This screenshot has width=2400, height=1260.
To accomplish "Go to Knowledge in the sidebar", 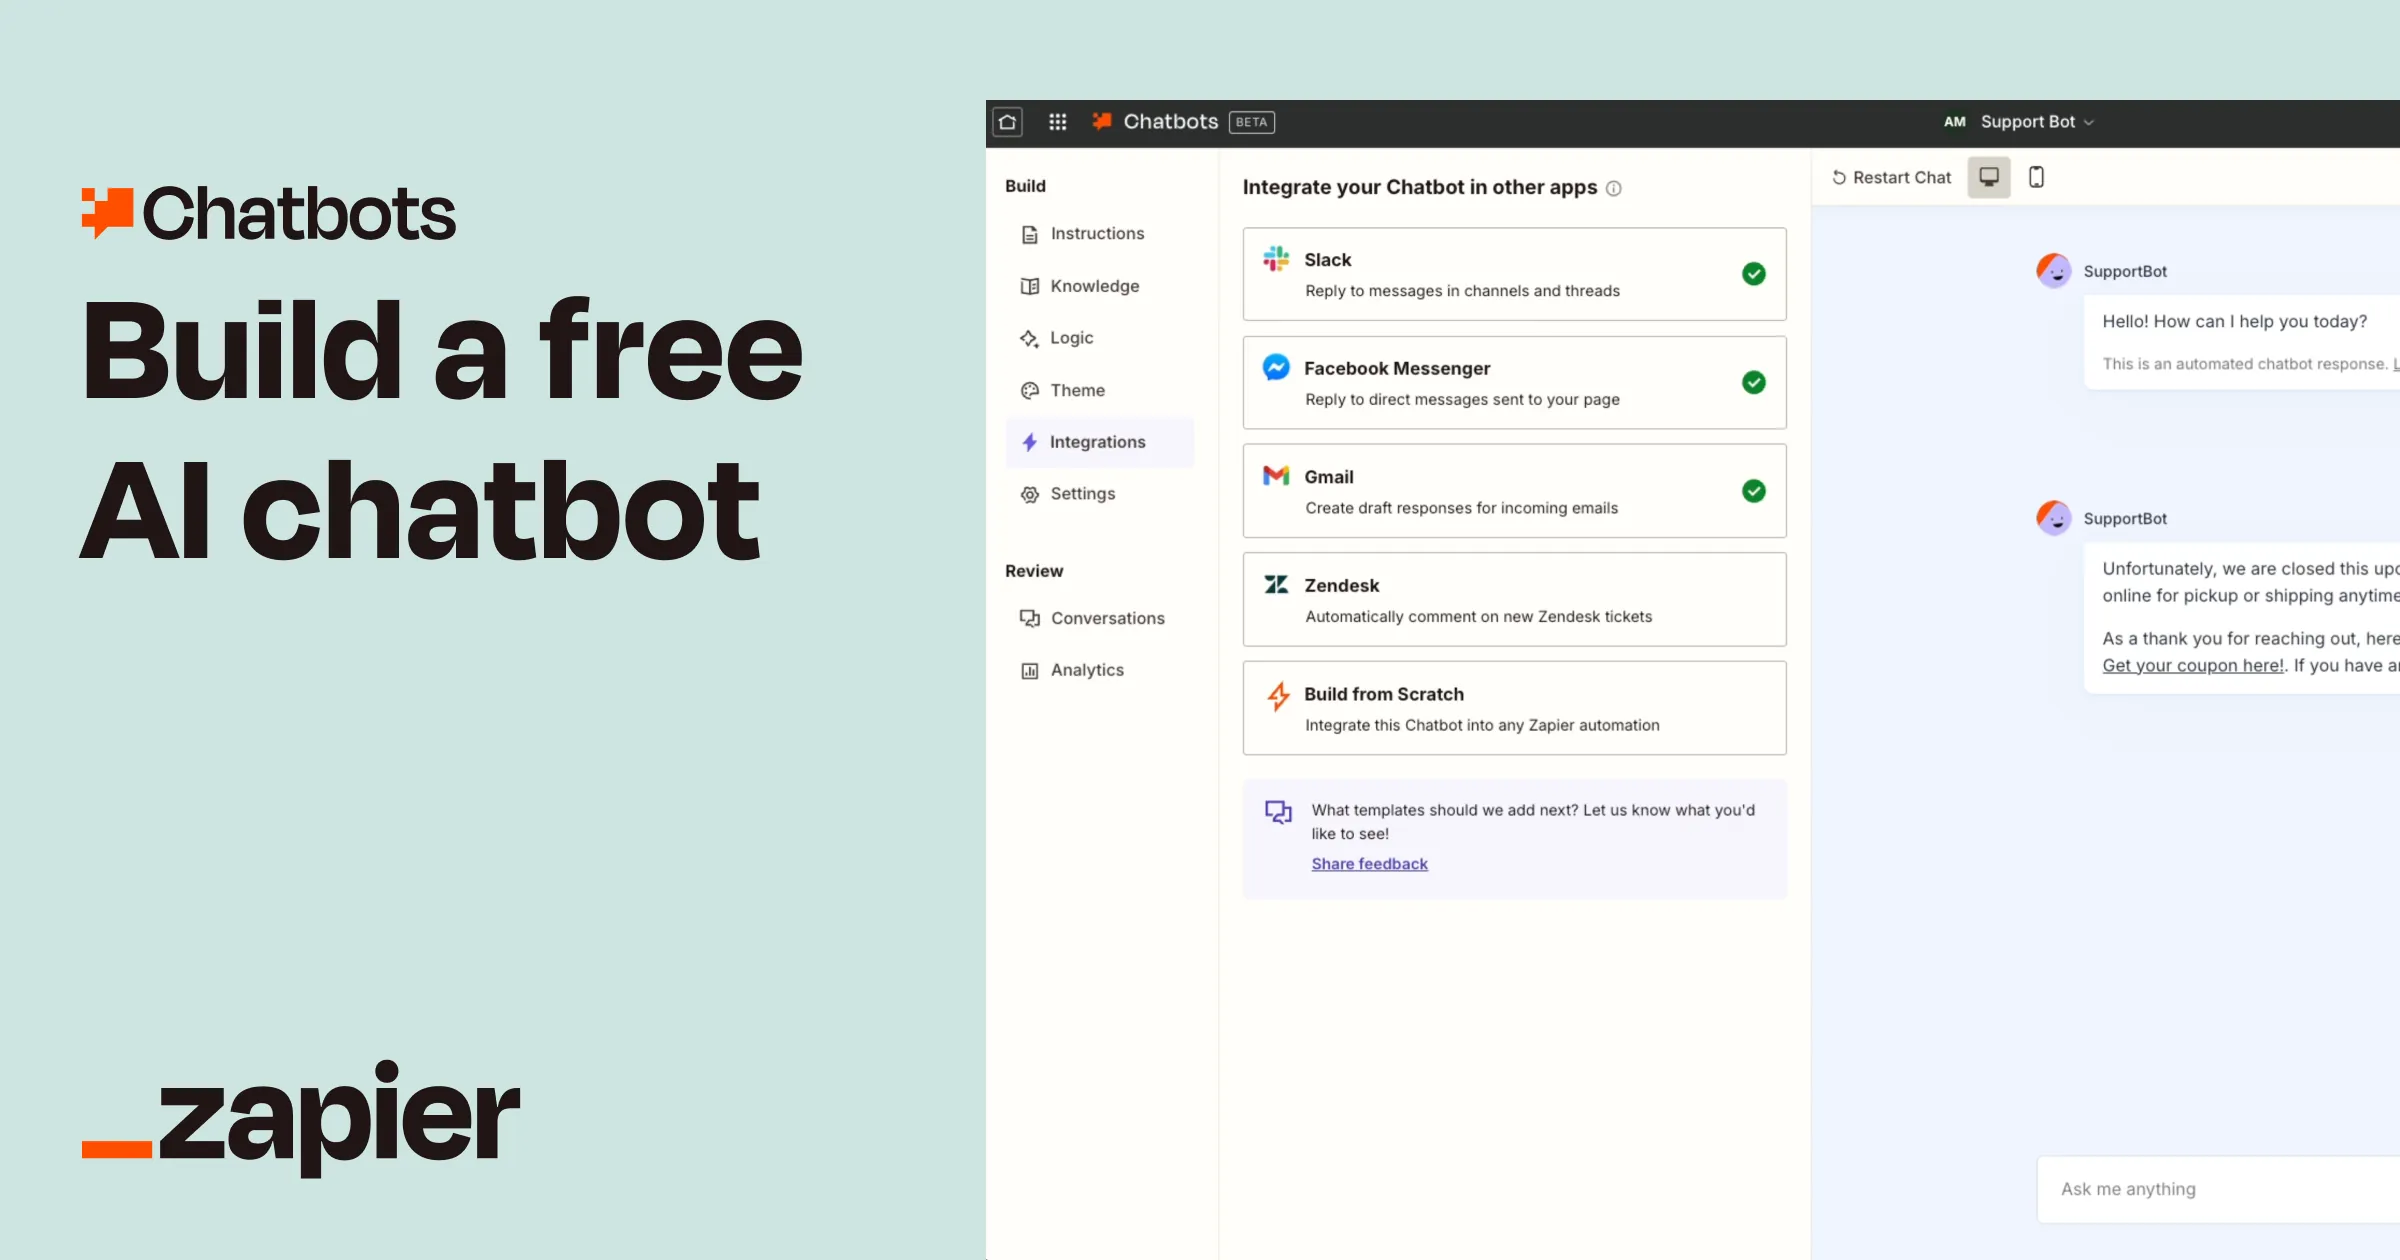I will coord(1094,286).
